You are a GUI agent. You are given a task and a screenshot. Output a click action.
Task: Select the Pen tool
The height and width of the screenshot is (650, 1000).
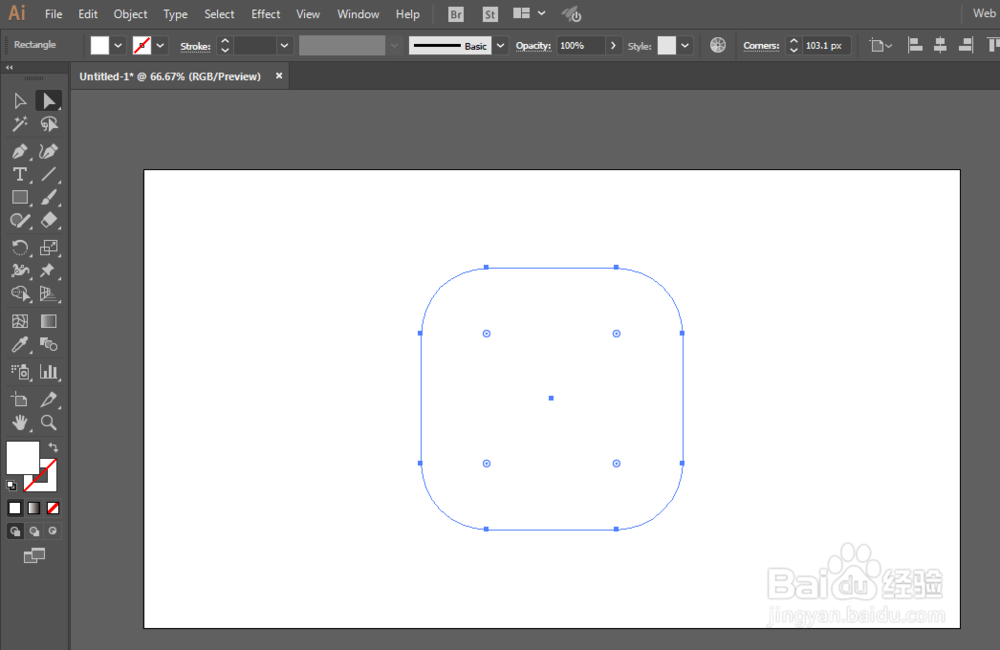(20, 151)
